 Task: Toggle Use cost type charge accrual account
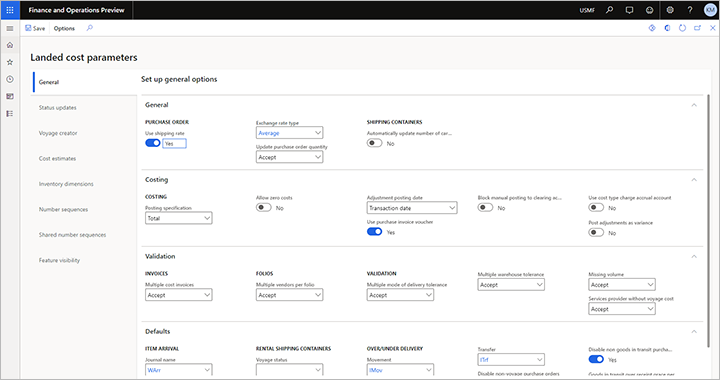tap(596, 207)
